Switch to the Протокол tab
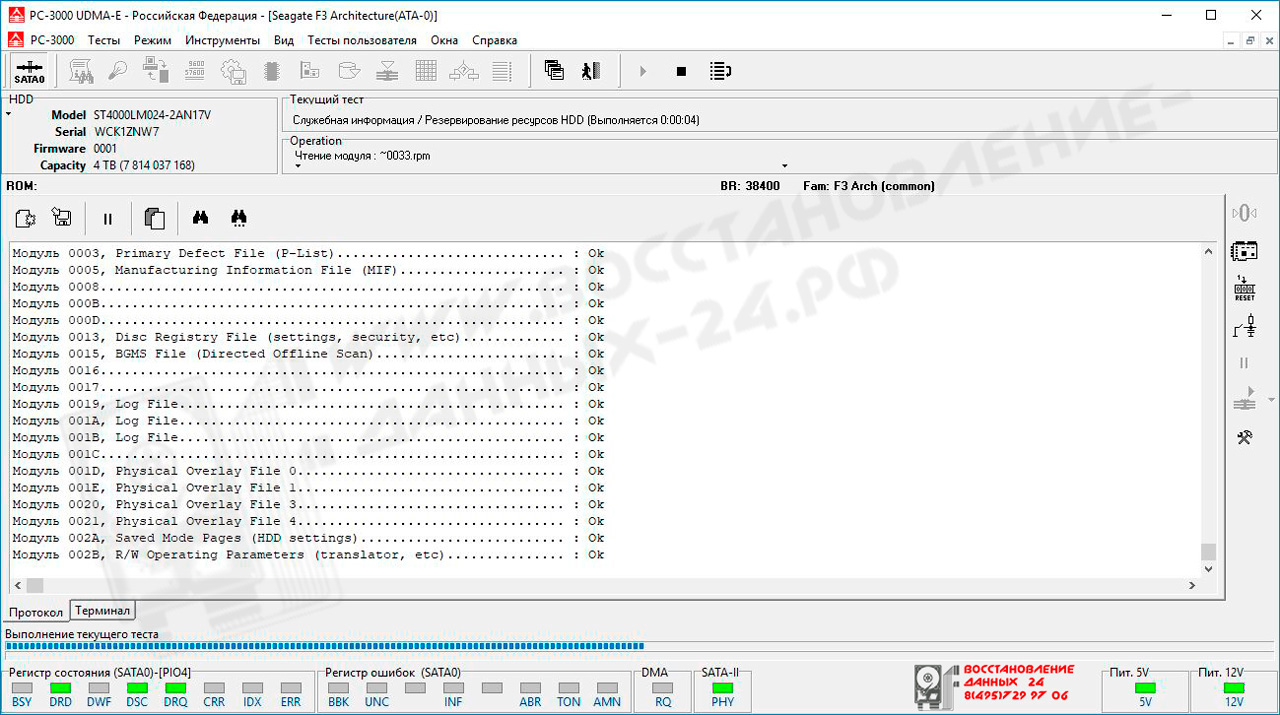This screenshot has height=715, width=1280. (37, 611)
